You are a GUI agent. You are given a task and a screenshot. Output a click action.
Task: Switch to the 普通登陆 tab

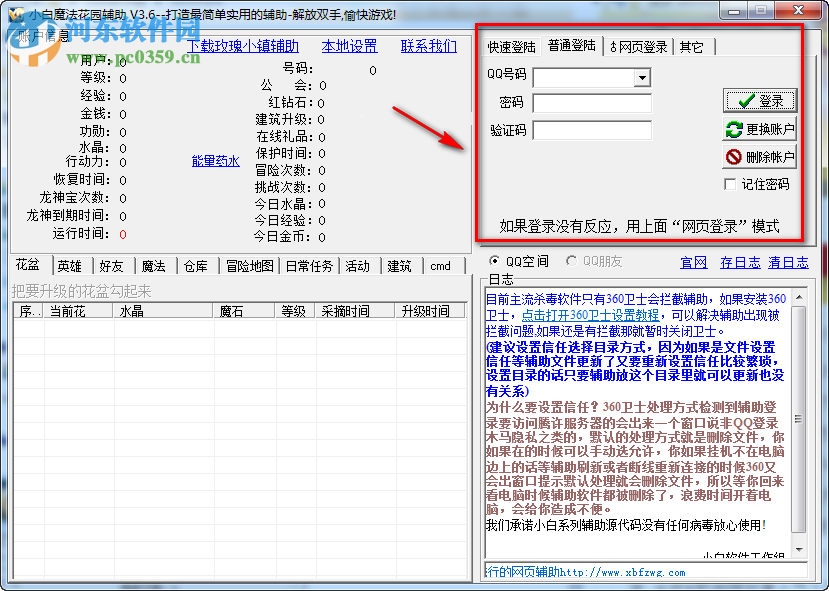[572, 45]
